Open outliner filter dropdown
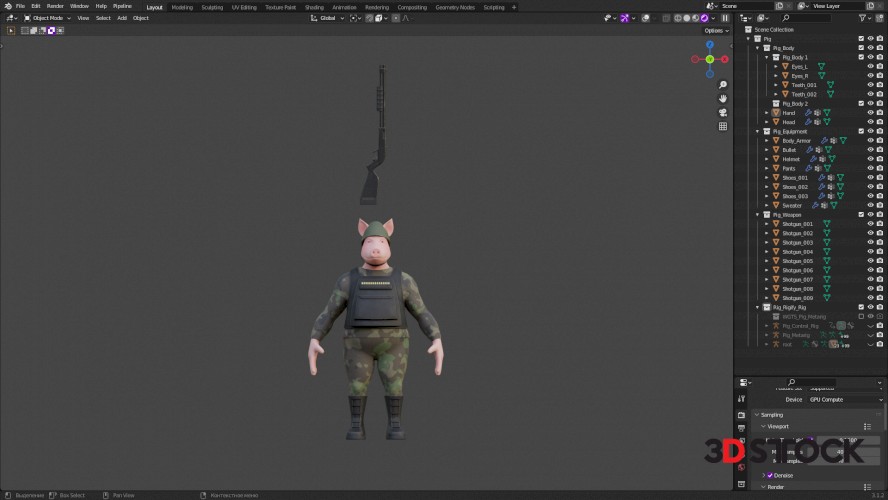This screenshot has height=500, width=888. point(865,18)
